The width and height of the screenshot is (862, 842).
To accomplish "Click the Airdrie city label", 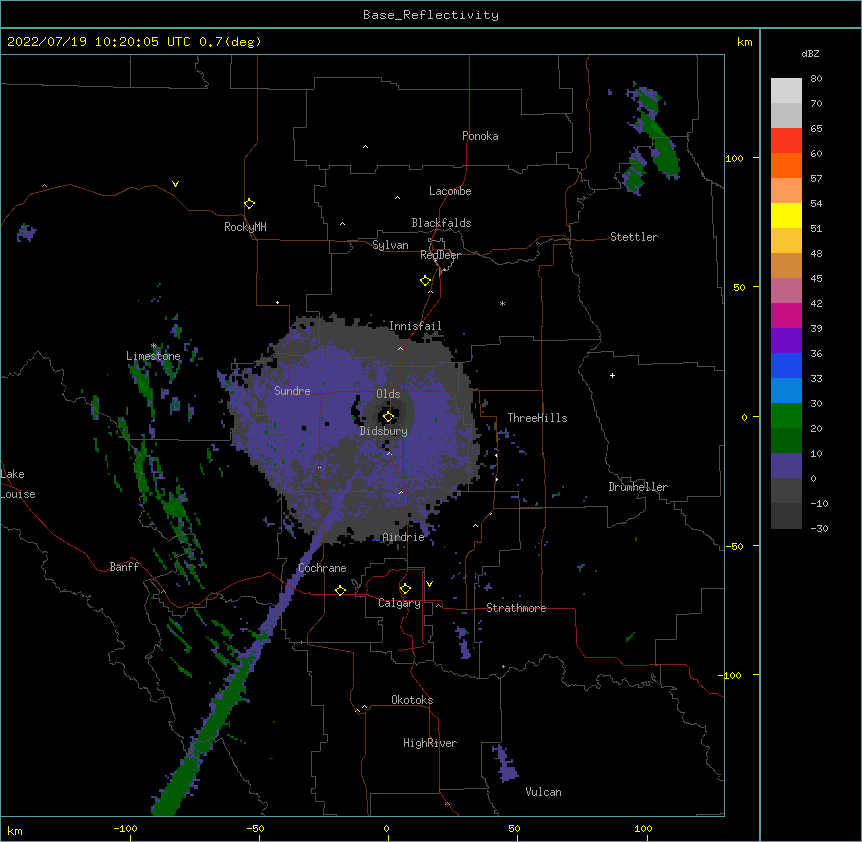I will coord(403,537).
